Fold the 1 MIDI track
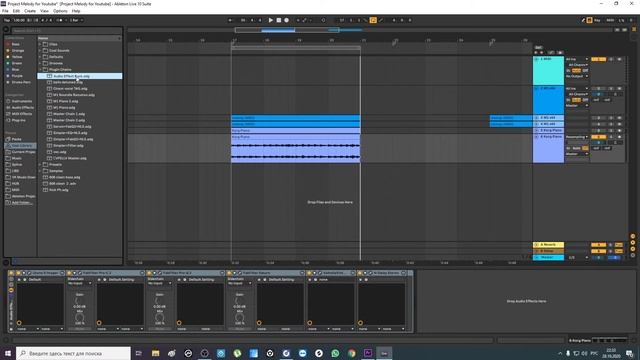This screenshot has width=640, height=360. 536,59
